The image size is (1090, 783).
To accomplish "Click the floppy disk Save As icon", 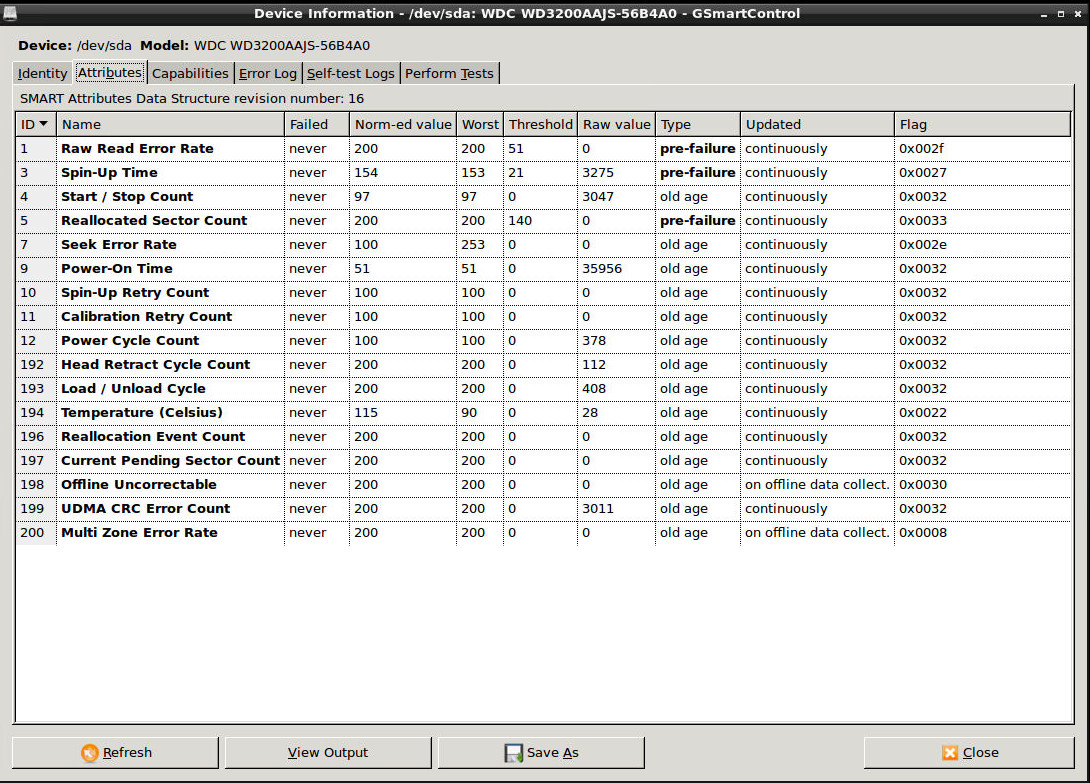I will pos(514,753).
